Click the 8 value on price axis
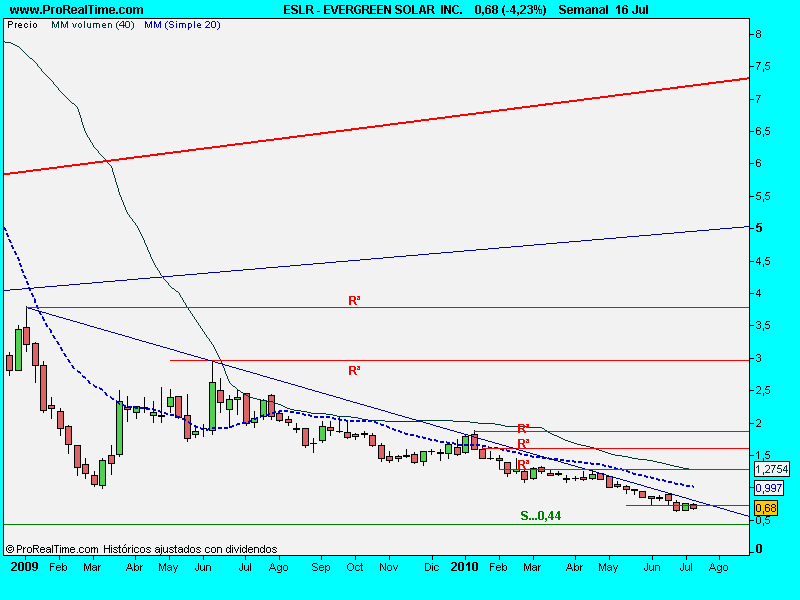The image size is (800, 600). pos(759,34)
